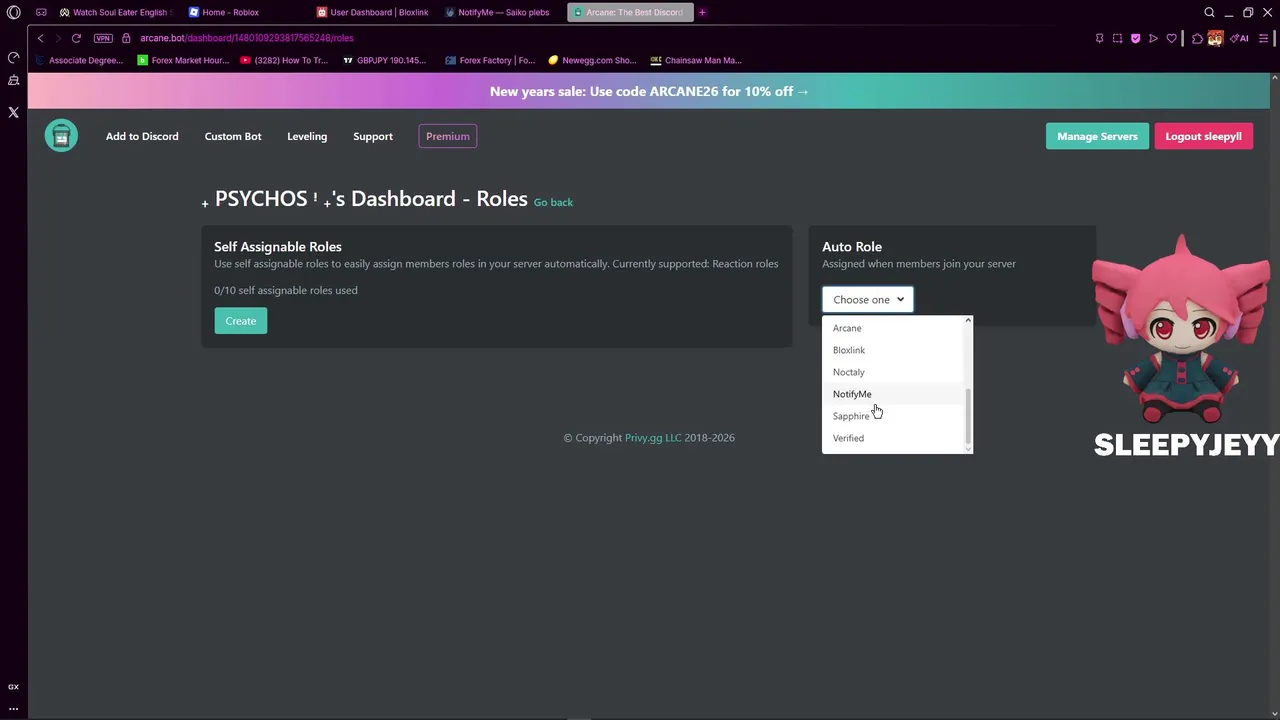The width and height of the screenshot is (1280, 720).
Task: Open Add to Discord in the navbar
Action: 142,136
